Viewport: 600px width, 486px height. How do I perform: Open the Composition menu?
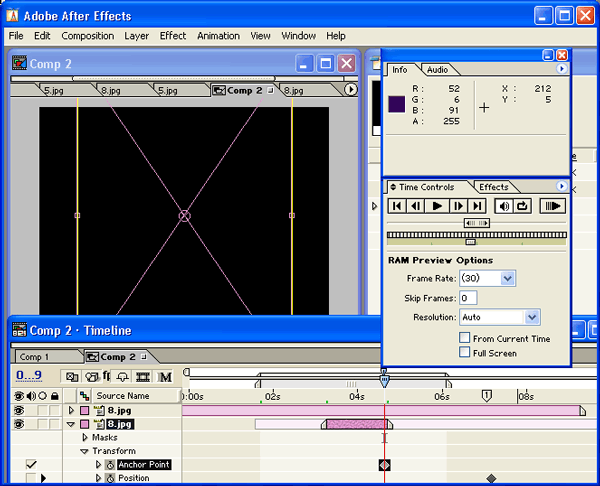(88, 36)
